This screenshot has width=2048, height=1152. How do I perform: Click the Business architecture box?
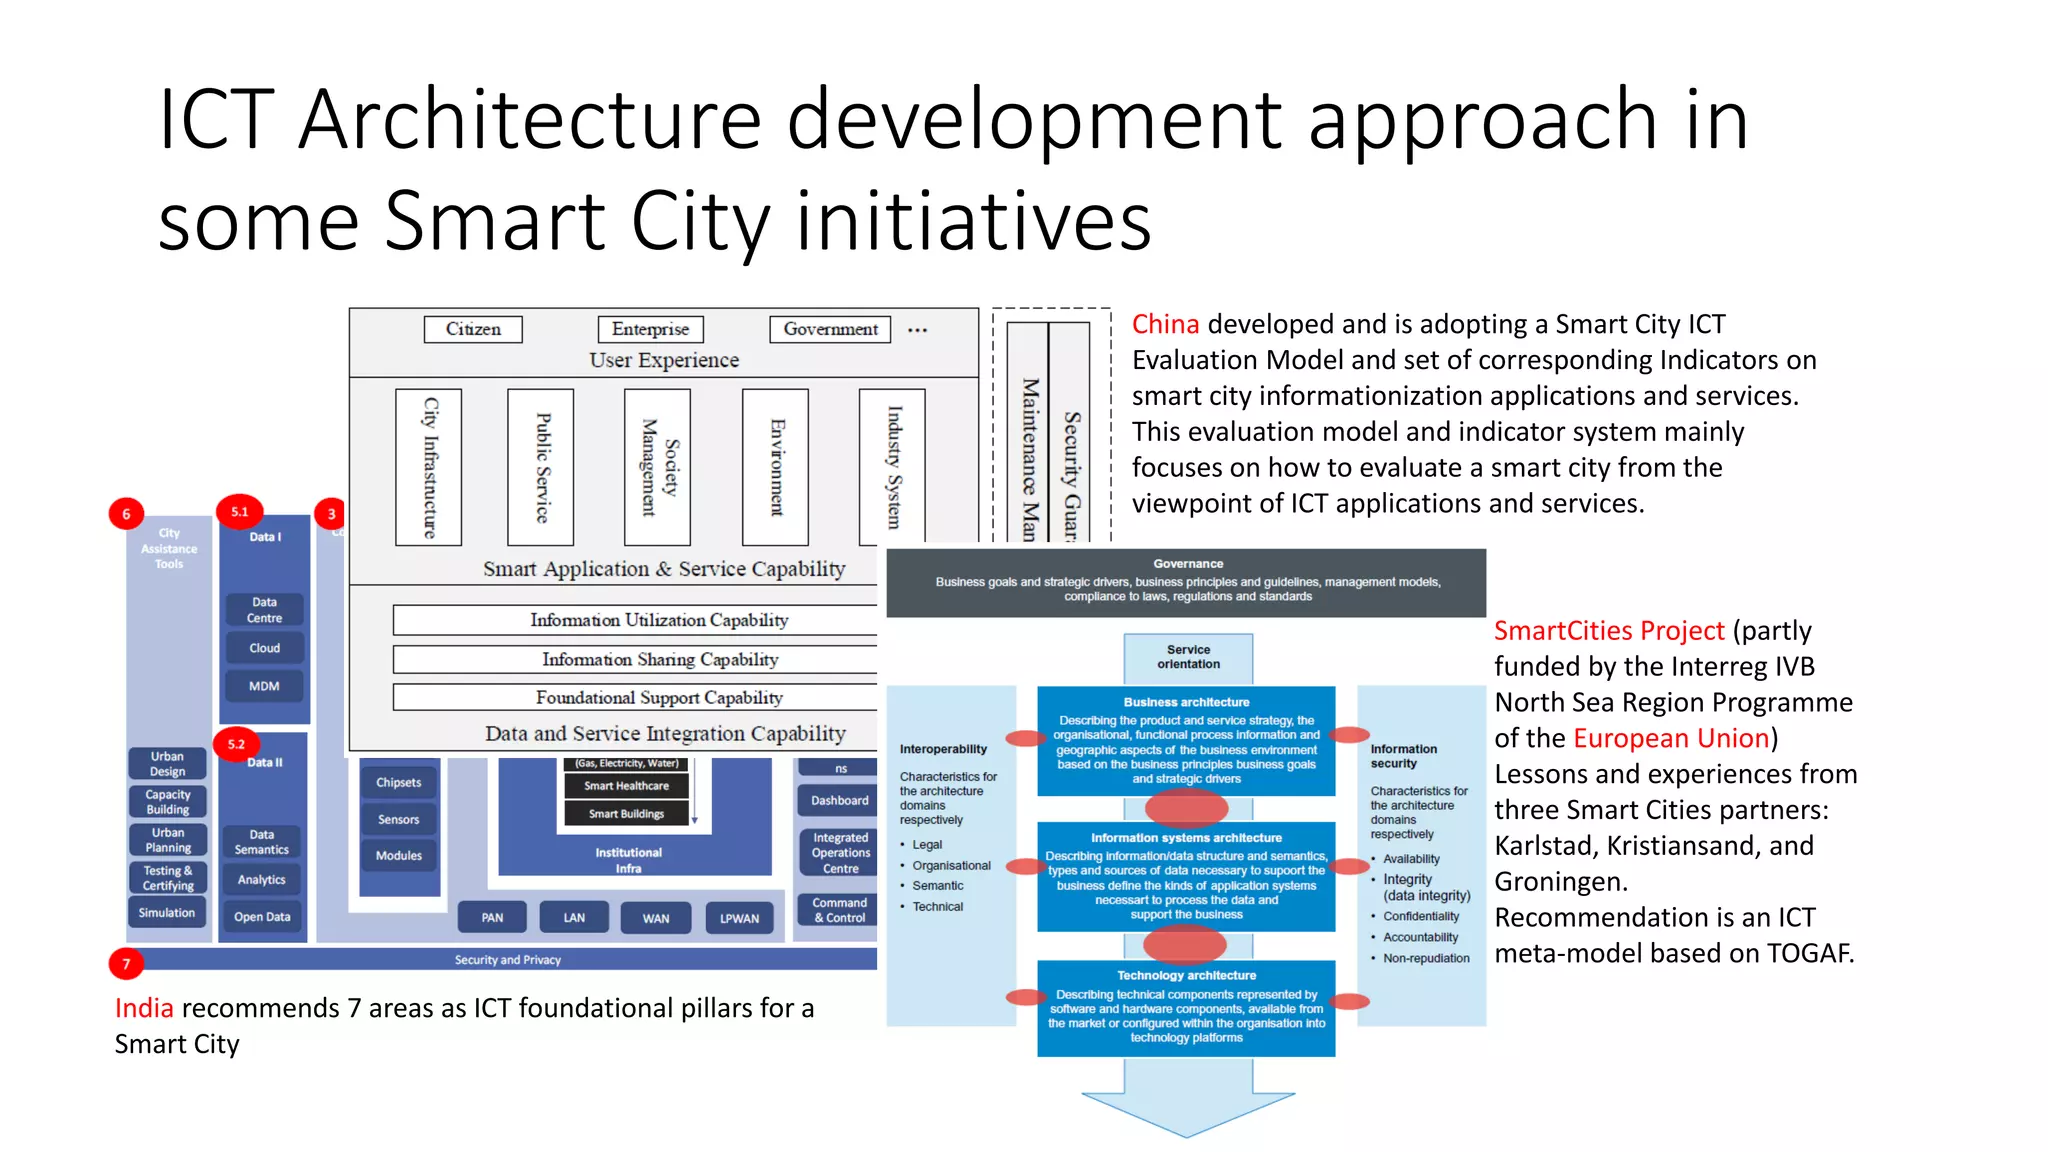click(1186, 741)
